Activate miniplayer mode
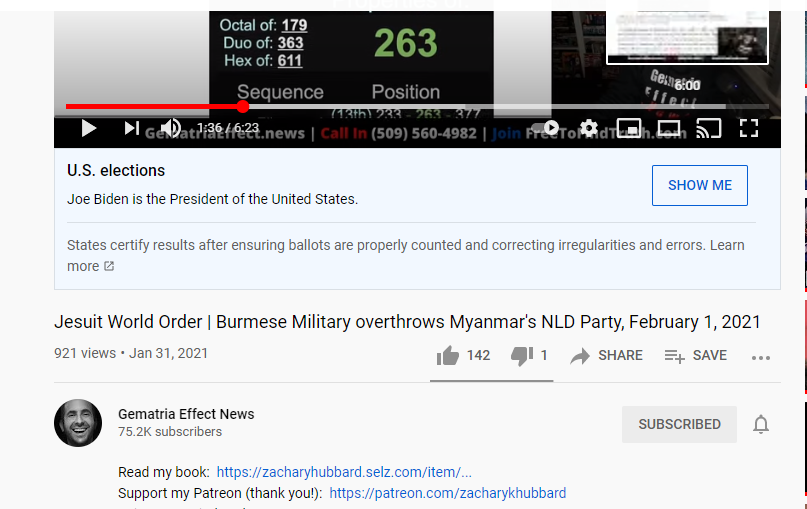This screenshot has width=807, height=509. click(629, 128)
